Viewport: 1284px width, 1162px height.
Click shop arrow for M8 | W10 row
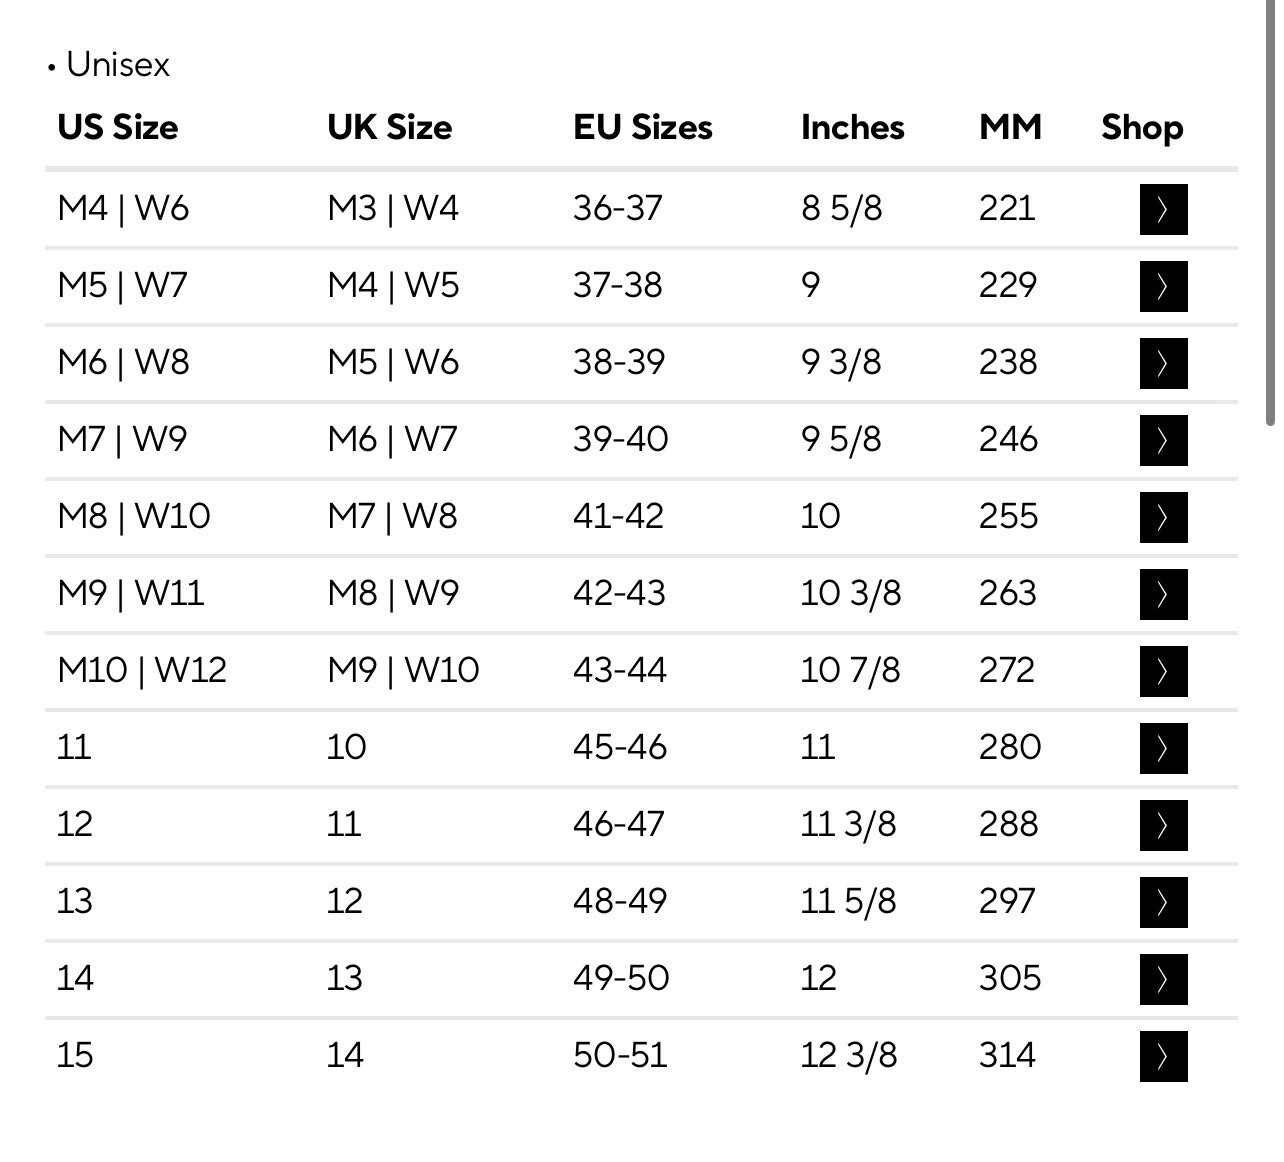[1163, 517]
